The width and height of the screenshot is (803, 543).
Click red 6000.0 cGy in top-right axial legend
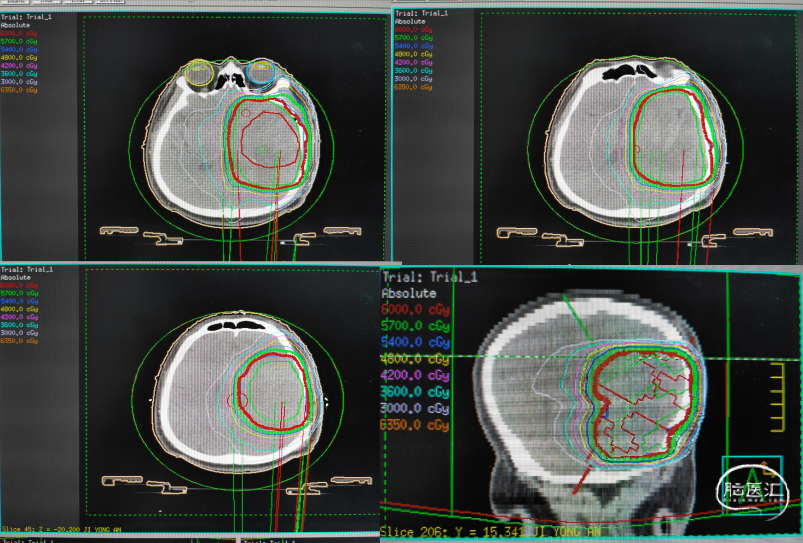click(x=413, y=30)
